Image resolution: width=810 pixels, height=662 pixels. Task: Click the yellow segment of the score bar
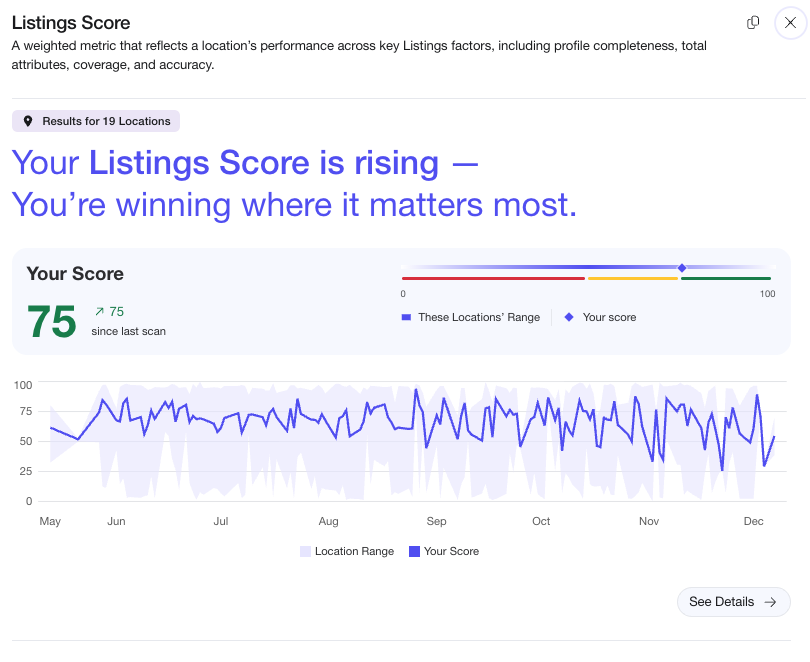(x=633, y=278)
